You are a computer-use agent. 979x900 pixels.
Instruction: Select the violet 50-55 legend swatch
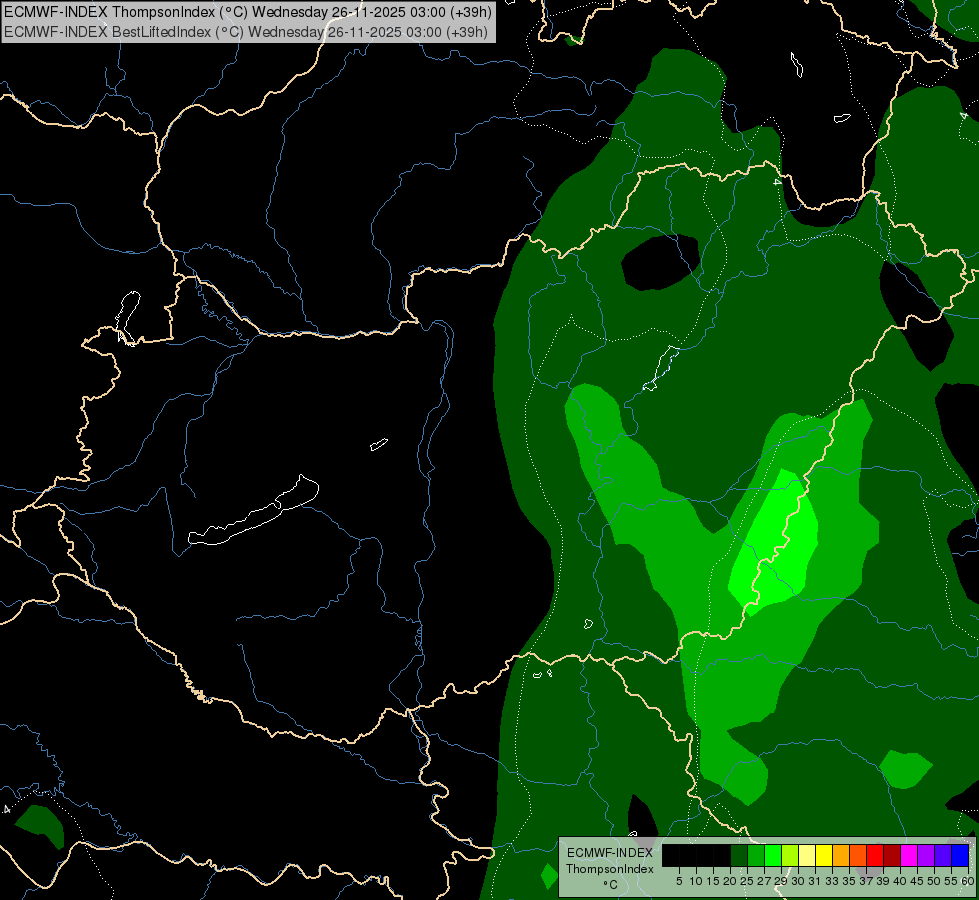click(x=943, y=855)
